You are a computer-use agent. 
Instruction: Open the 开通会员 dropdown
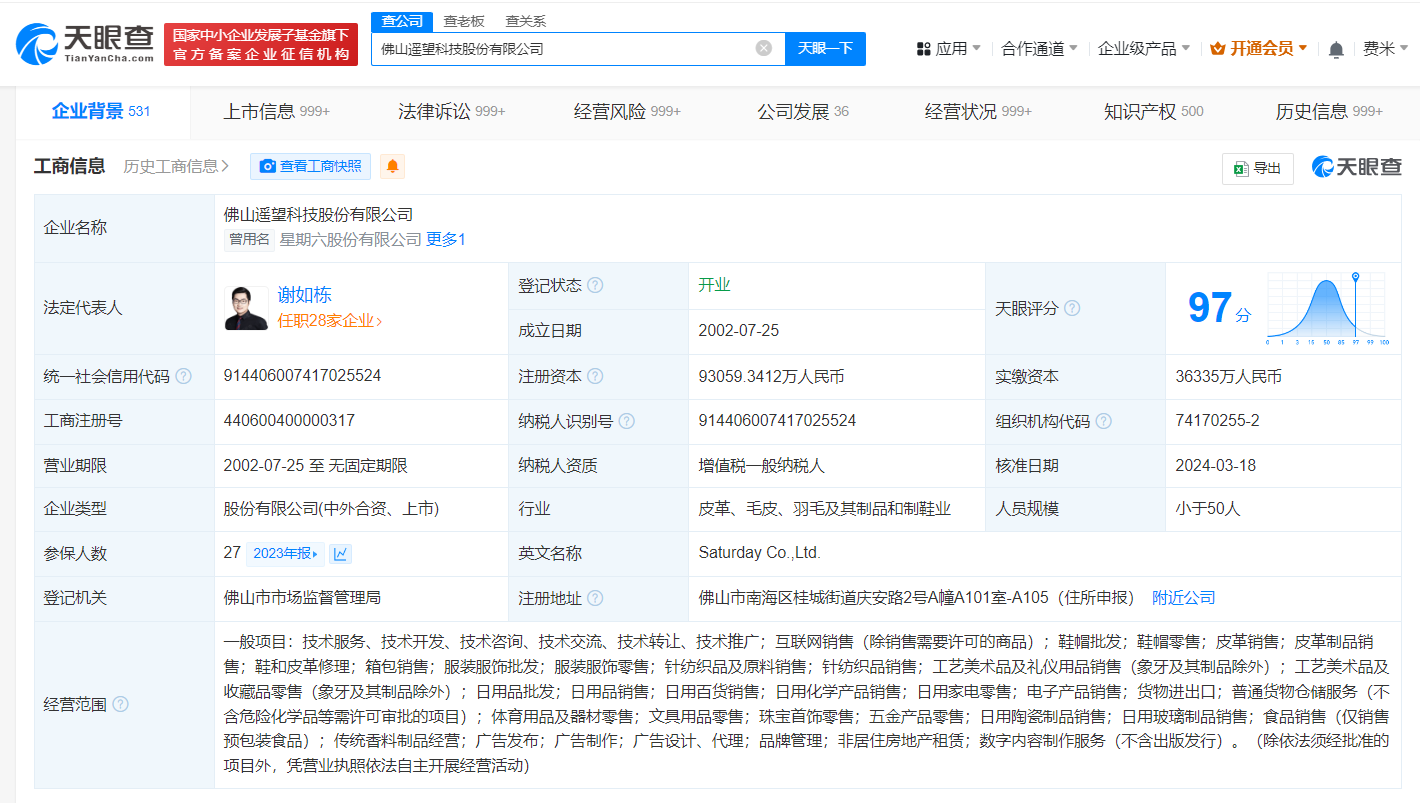click(x=1259, y=48)
